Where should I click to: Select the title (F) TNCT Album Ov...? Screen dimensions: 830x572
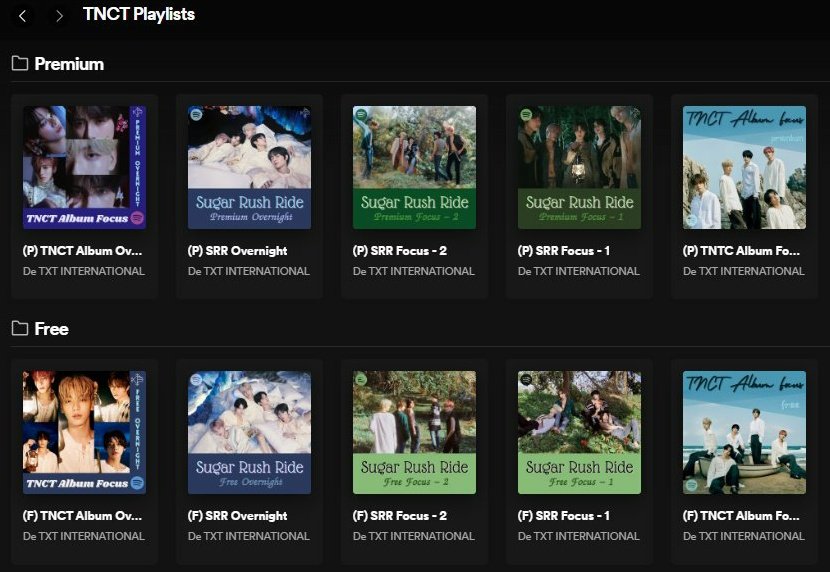click(x=82, y=516)
